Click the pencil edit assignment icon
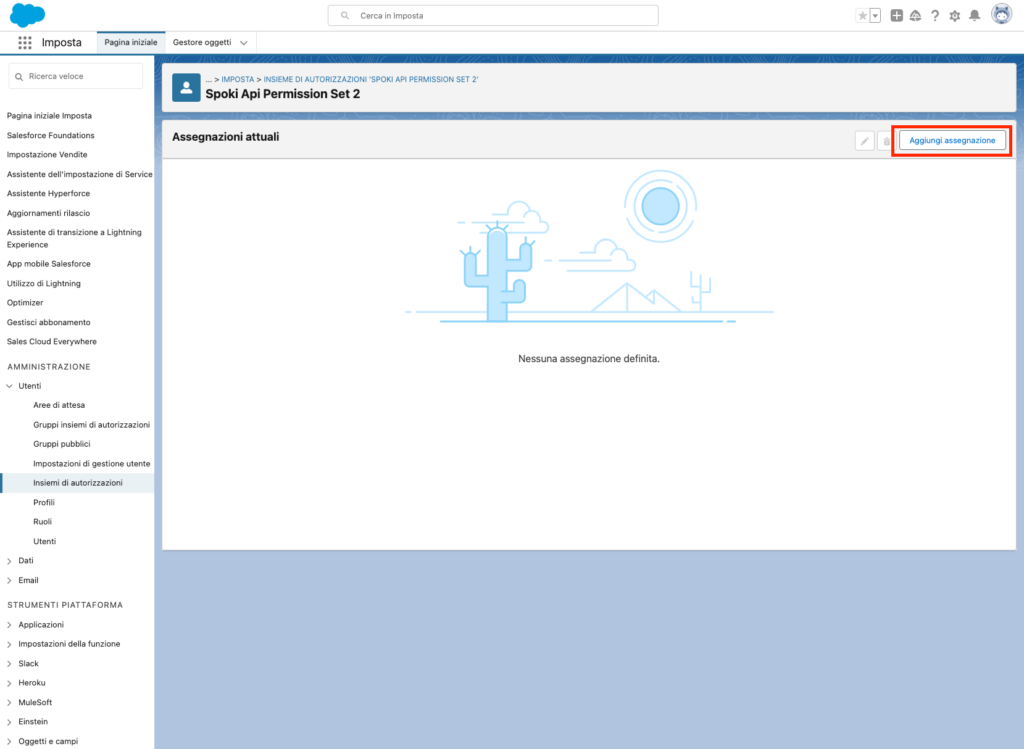 864,141
